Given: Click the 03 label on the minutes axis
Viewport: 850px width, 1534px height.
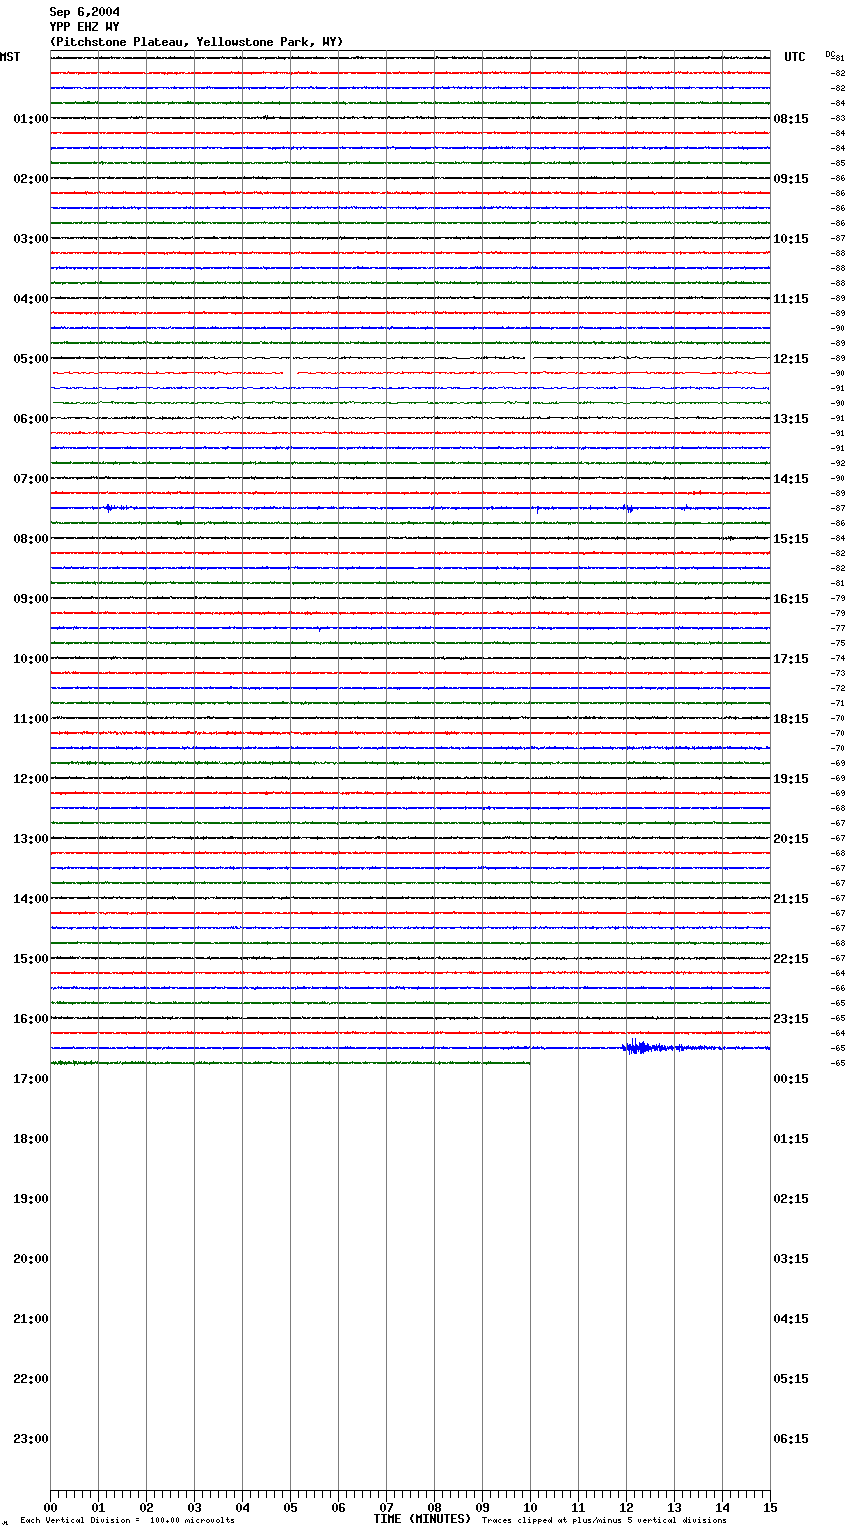Looking at the screenshot, I should [x=194, y=1508].
